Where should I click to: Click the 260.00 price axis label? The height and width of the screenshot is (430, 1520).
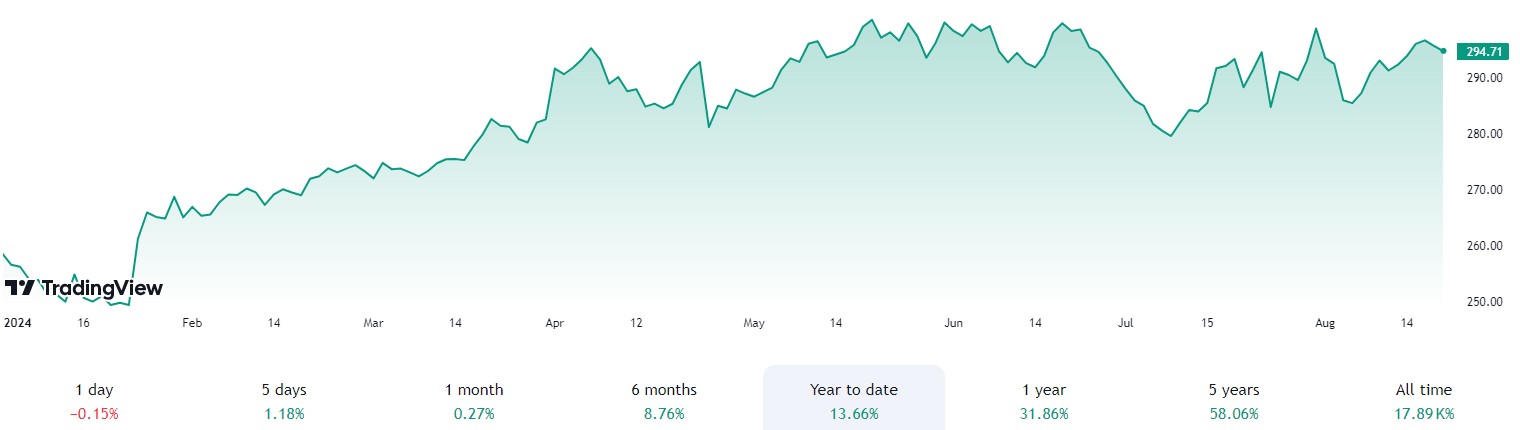pyautogui.click(x=1483, y=246)
